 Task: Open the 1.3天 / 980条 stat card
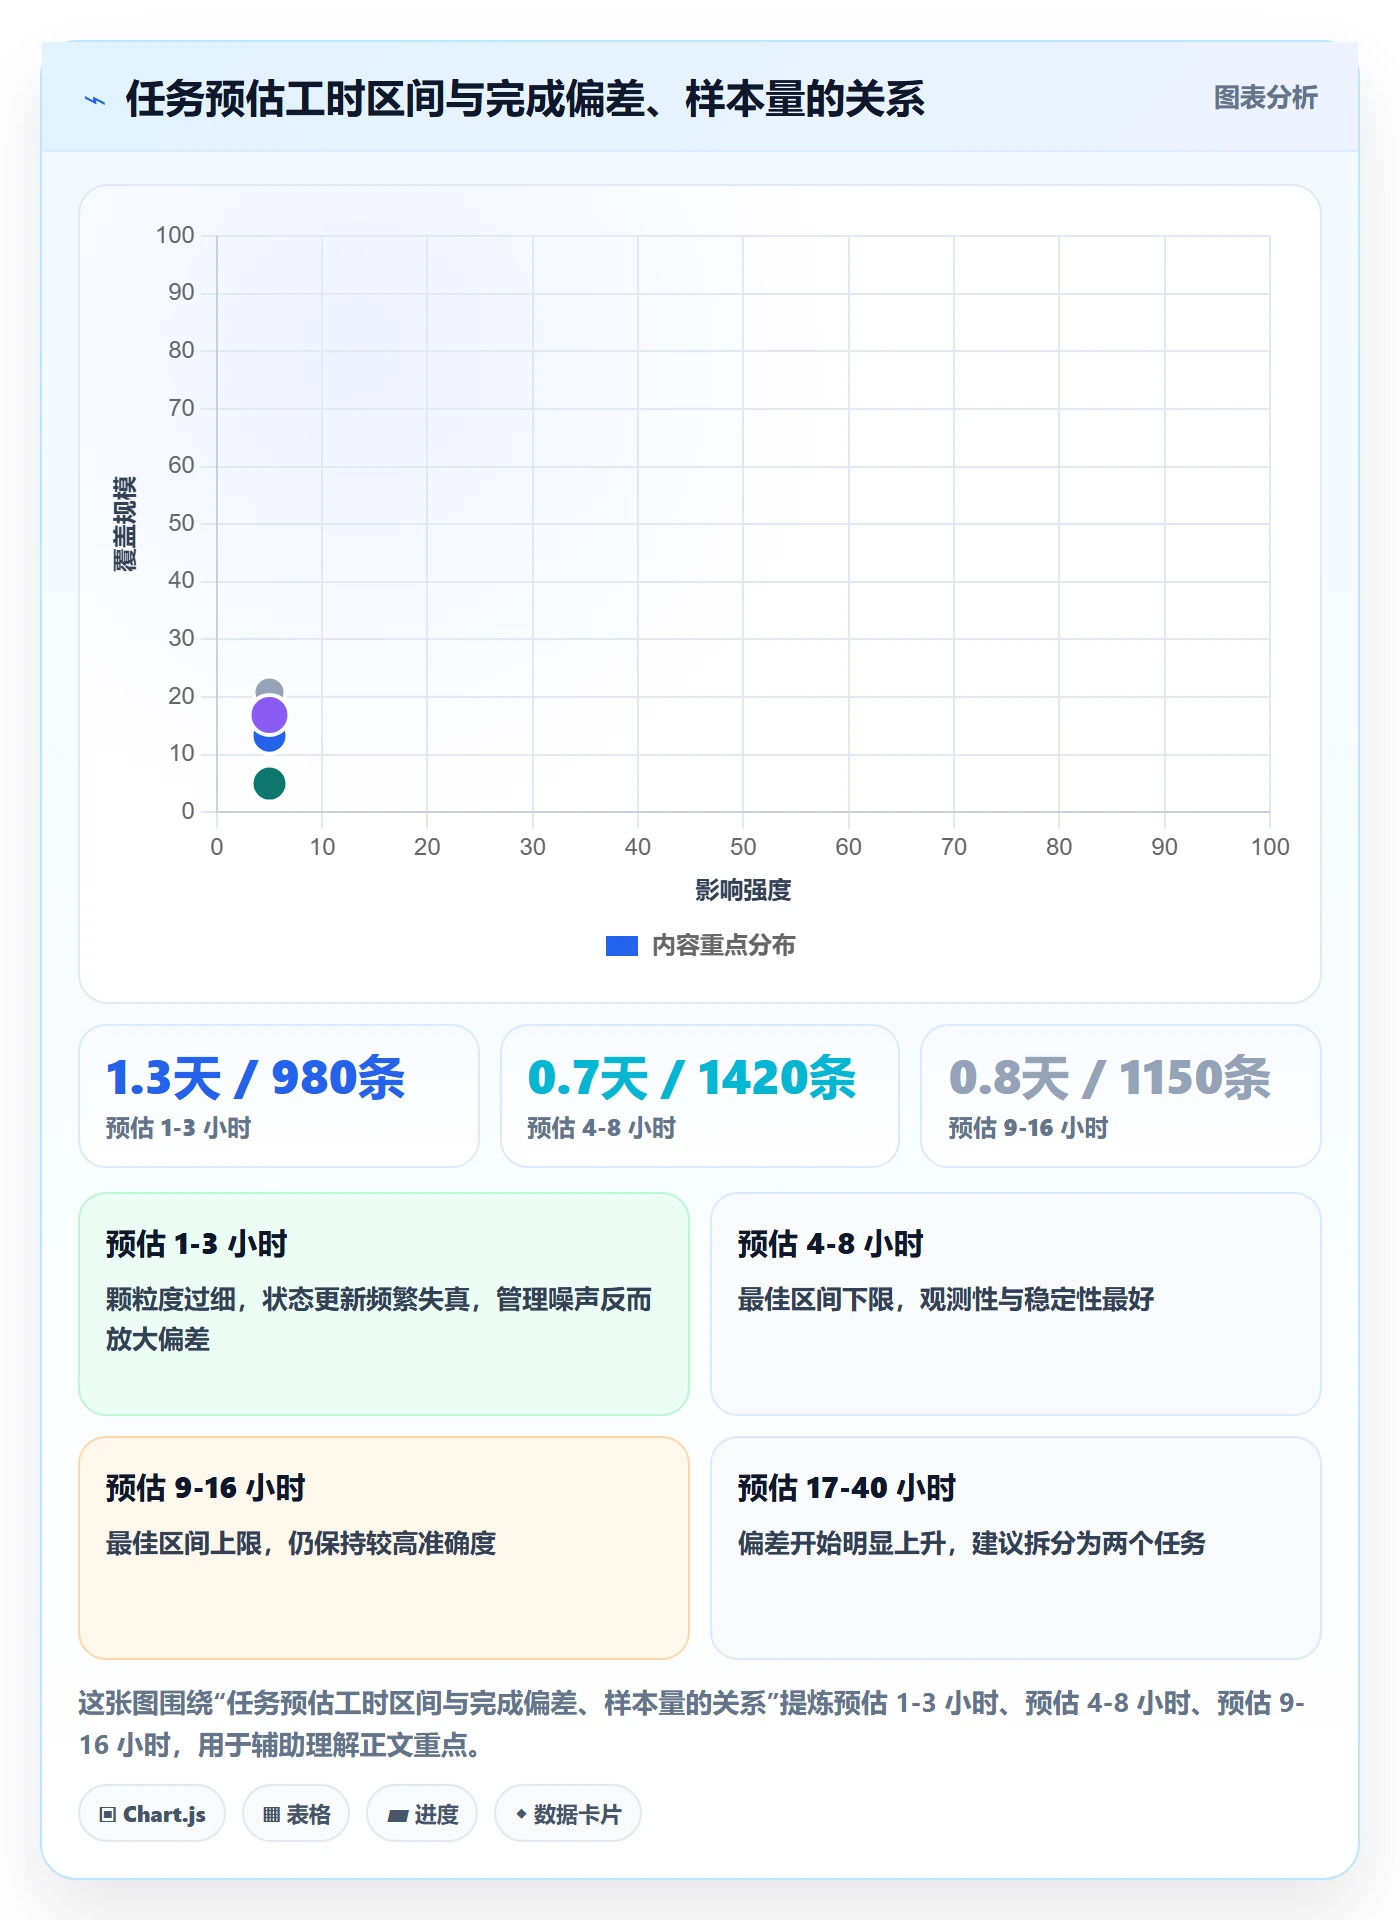coord(279,1096)
